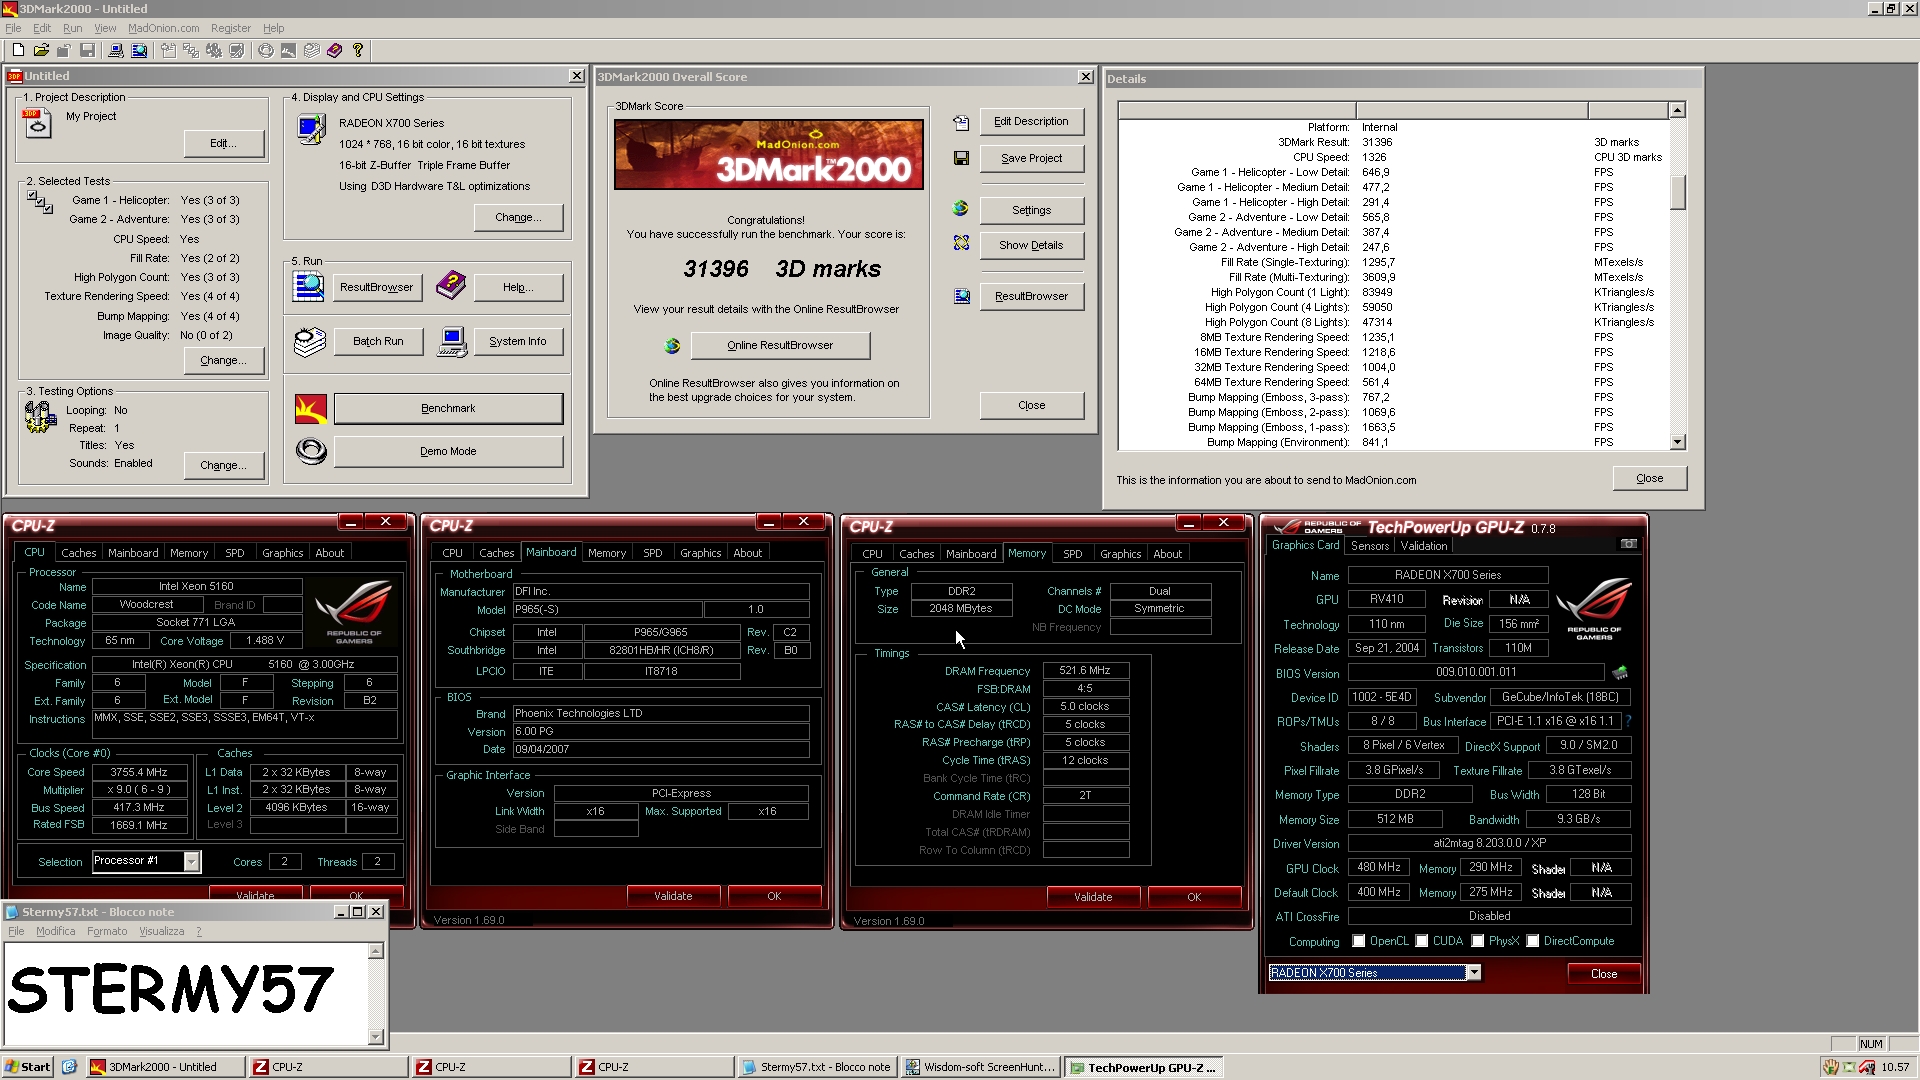Toggle the OpenCL checkbox in GPU-Z
The height and width of the screenshot is (1080, 1920).
point(1358,941)
